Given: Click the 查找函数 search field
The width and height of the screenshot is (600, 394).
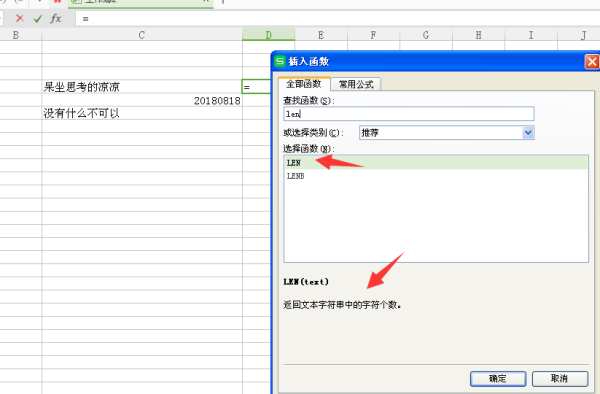Looking at the screenshot, I should point(409,114).
